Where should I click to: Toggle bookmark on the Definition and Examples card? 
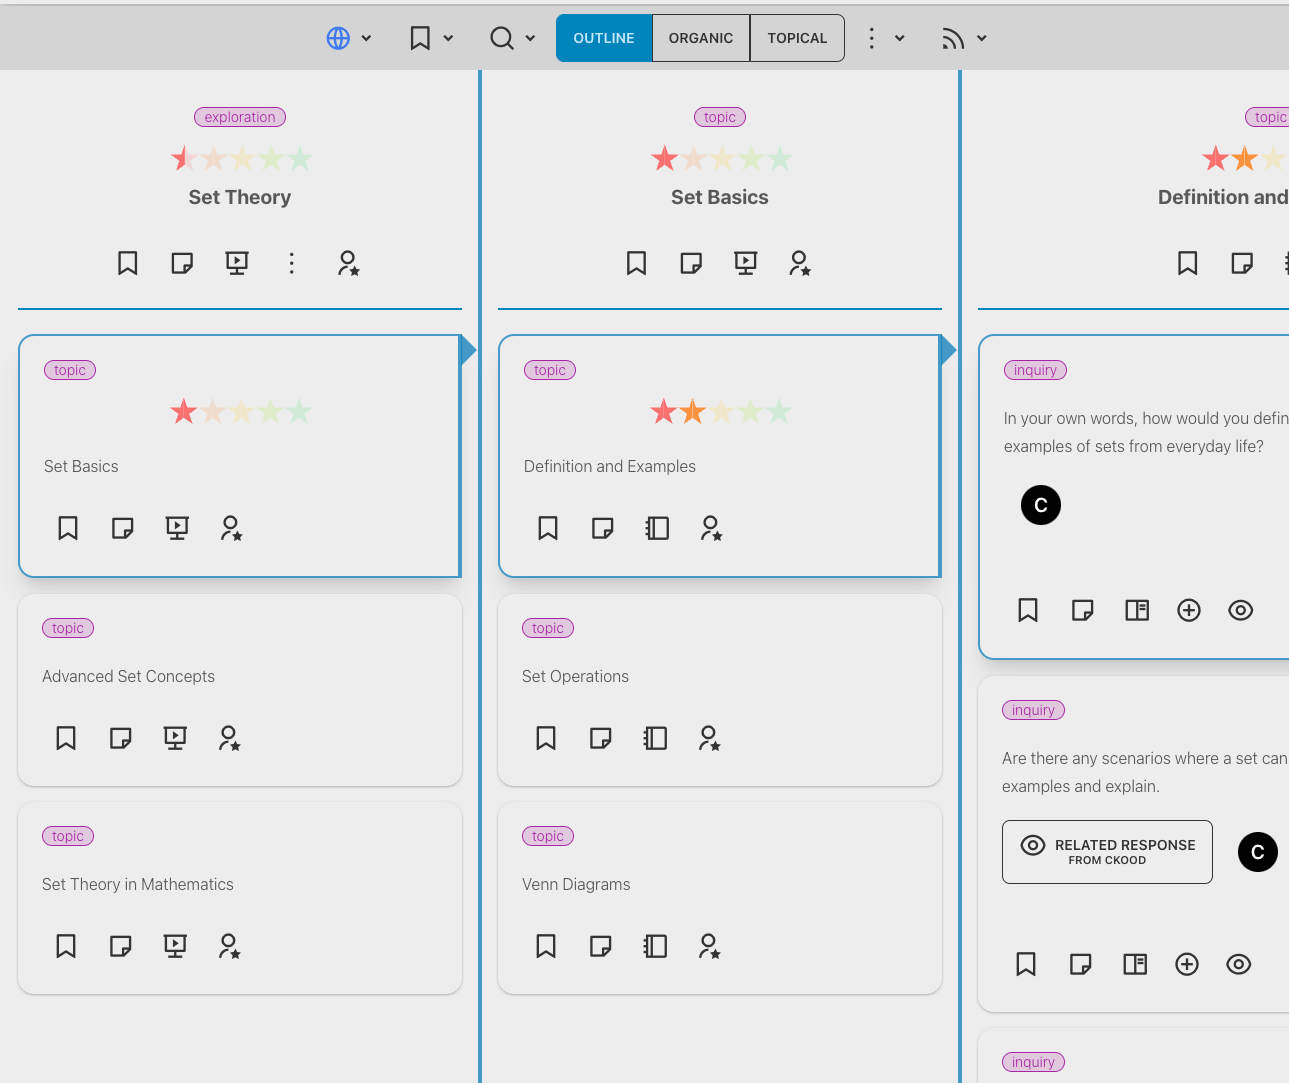click(x=548, y=527)
